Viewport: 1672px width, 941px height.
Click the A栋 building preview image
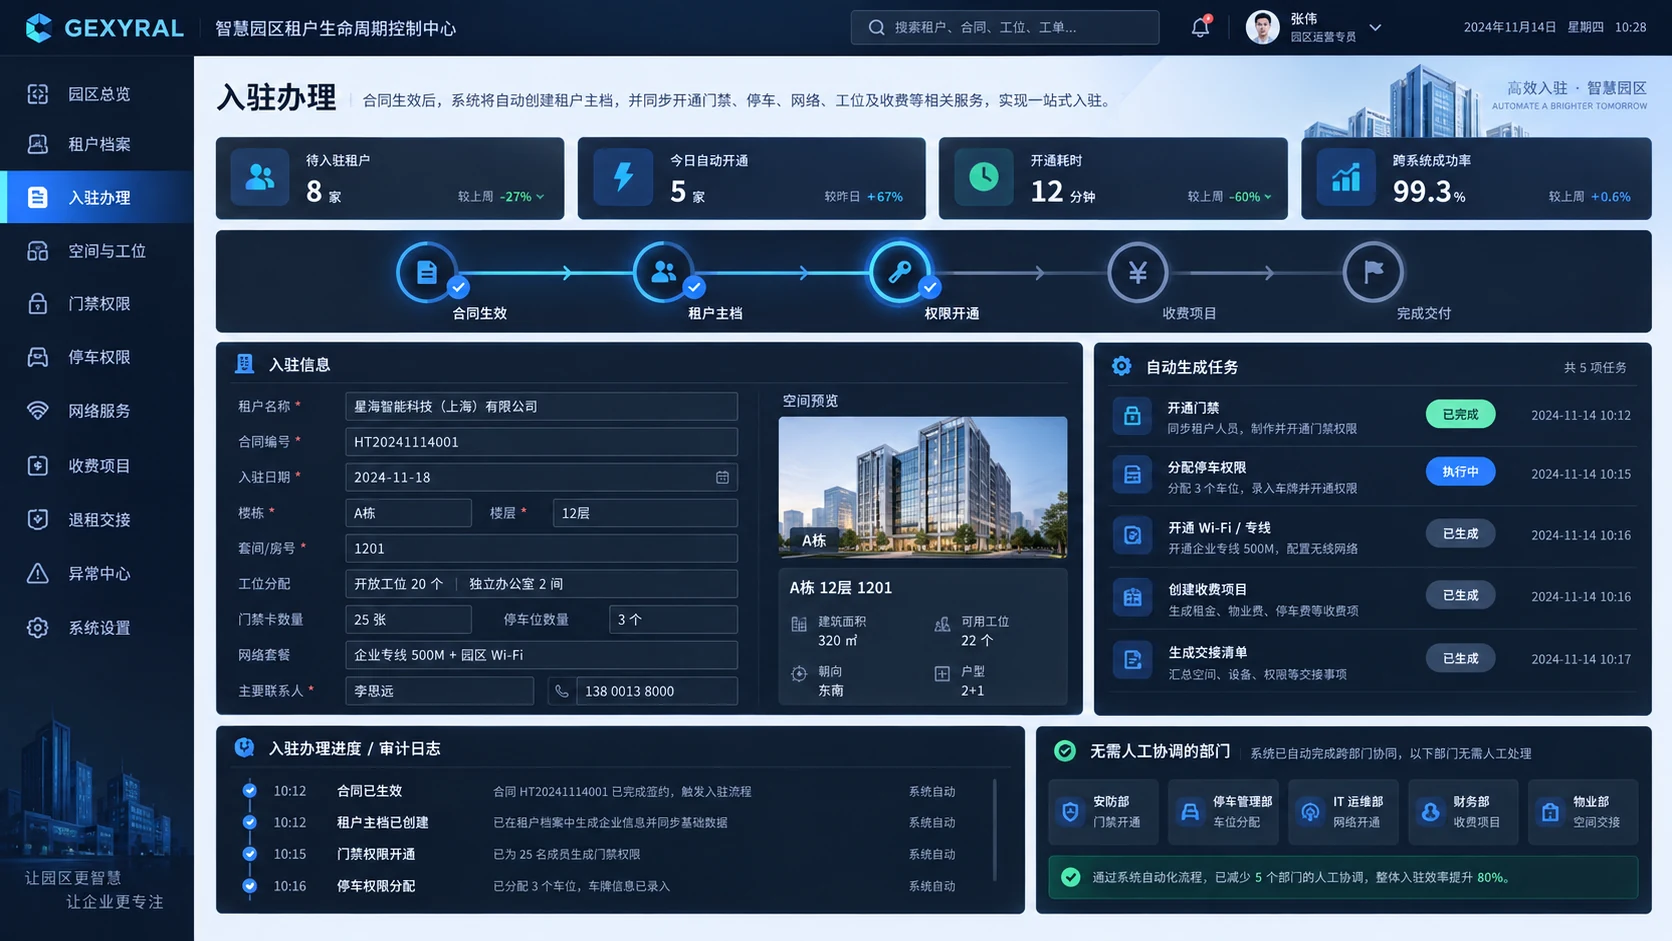[x=923, y=487]
